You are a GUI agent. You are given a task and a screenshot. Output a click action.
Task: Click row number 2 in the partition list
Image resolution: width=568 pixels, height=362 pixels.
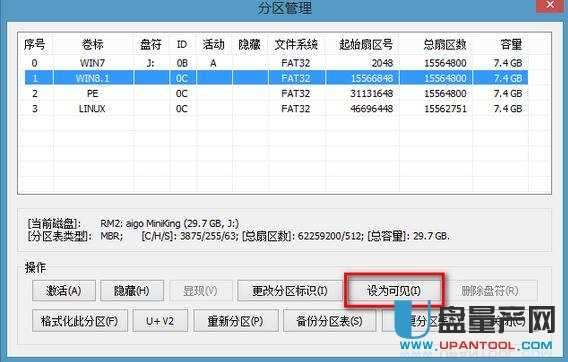click(35, 93)
